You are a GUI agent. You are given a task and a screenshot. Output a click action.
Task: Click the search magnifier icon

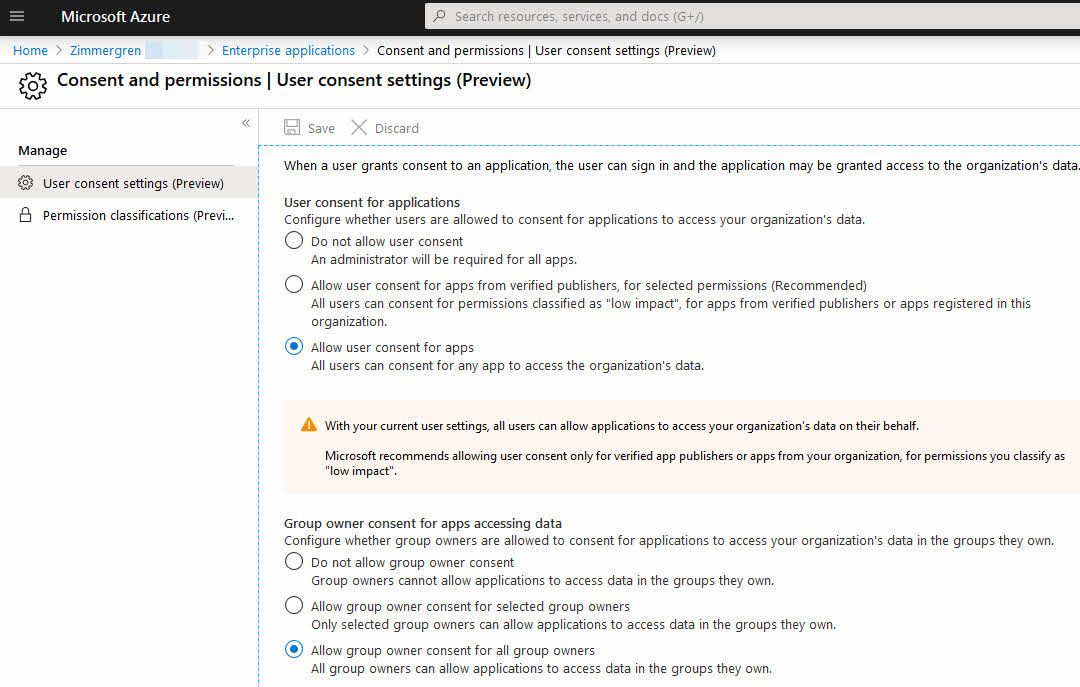[x=439, y=16]
